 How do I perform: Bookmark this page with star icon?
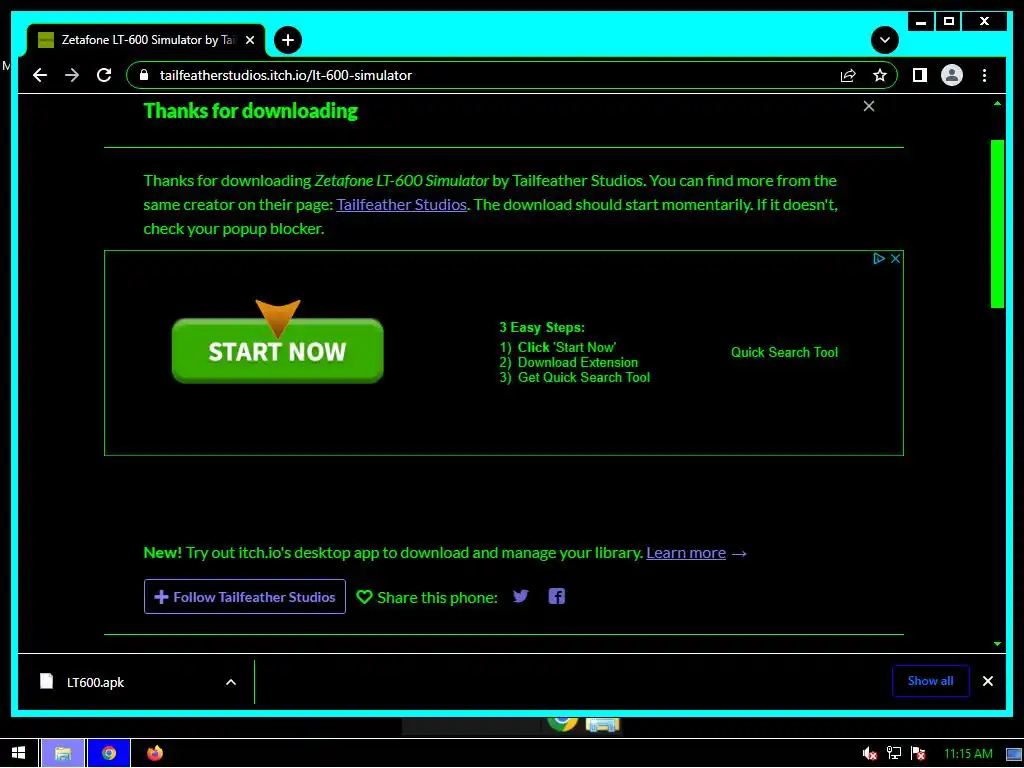880,75
